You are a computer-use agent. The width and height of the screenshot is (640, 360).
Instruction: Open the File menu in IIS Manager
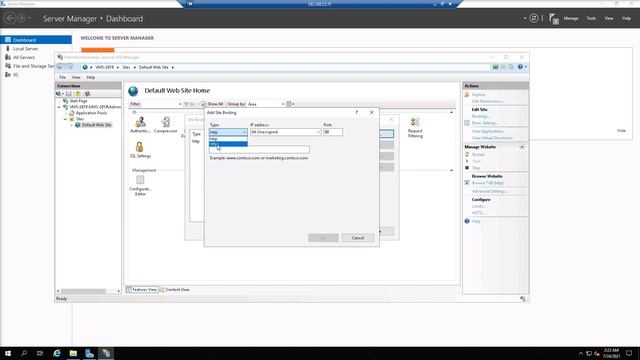[62, 77]
